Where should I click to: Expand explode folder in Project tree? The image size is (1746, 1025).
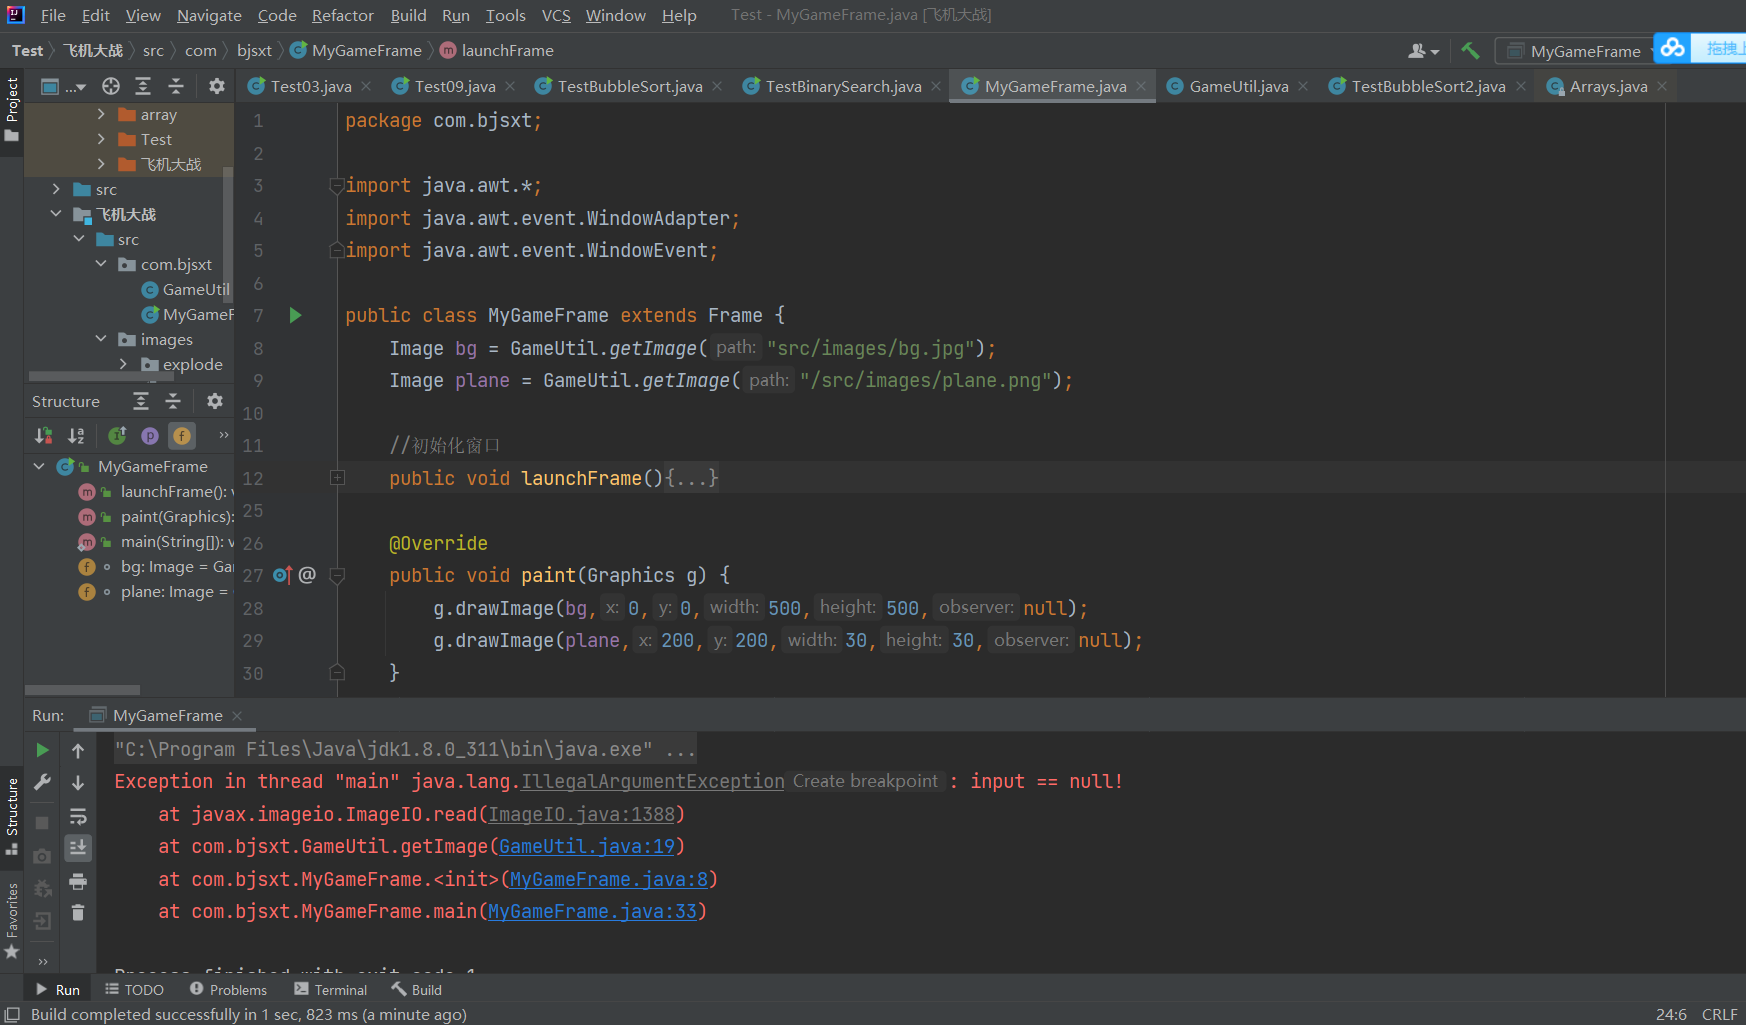[x=123, y=364]
